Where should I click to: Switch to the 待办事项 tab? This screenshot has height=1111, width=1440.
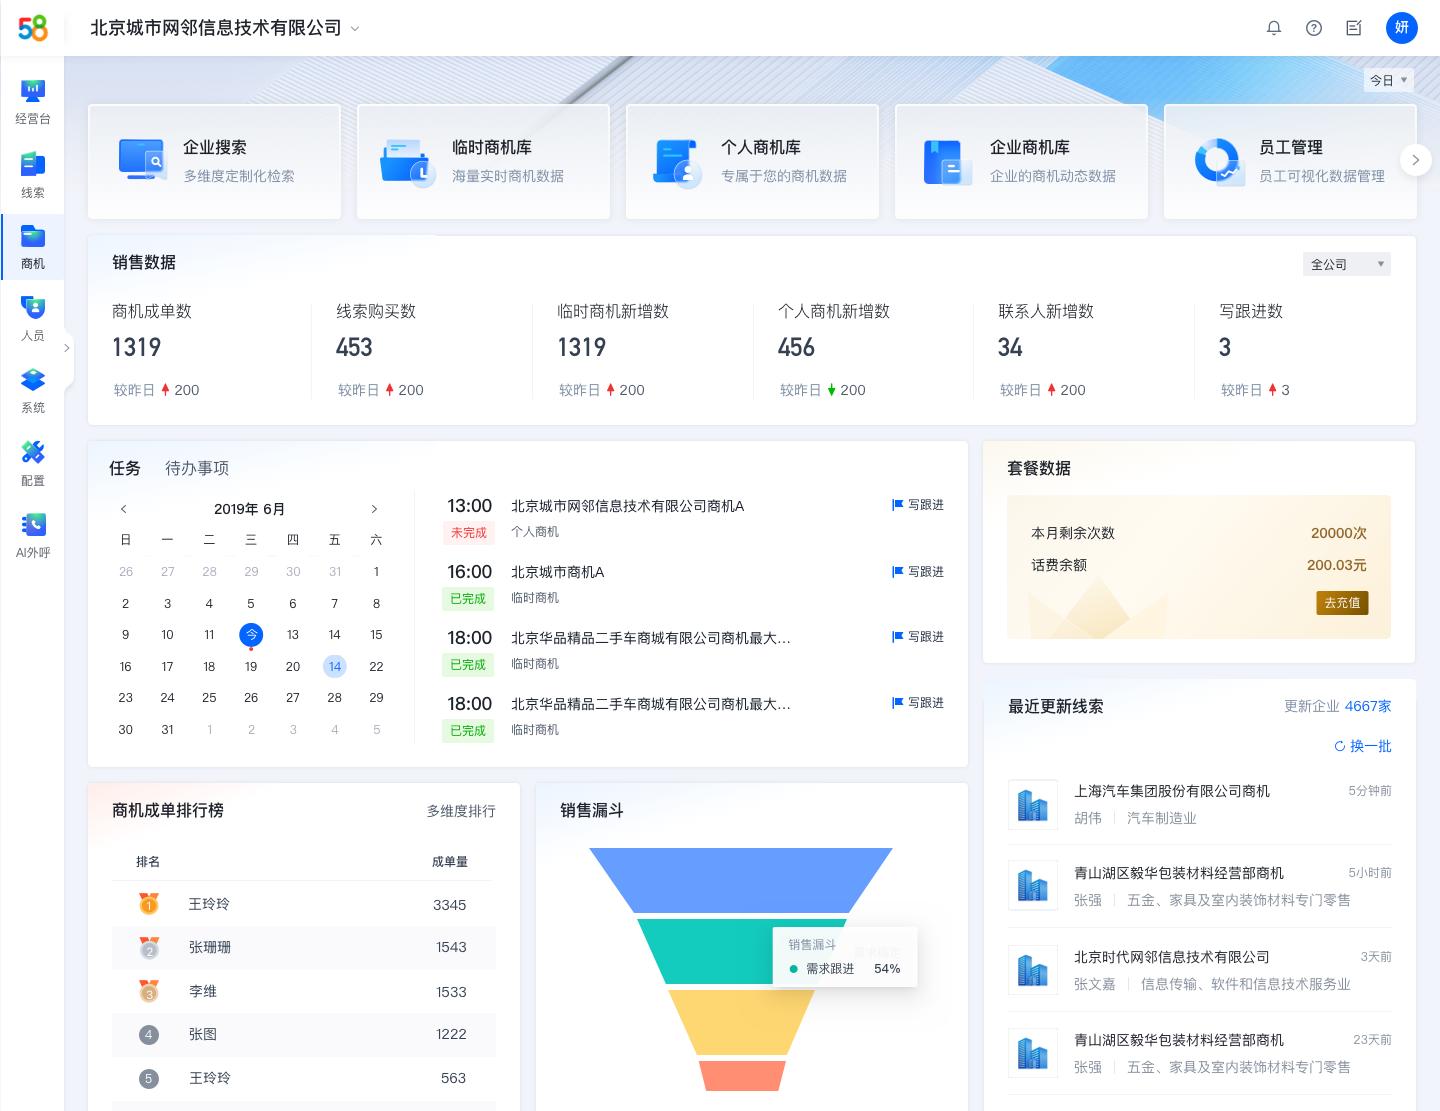pyautogui.click(x=197, y=468)
